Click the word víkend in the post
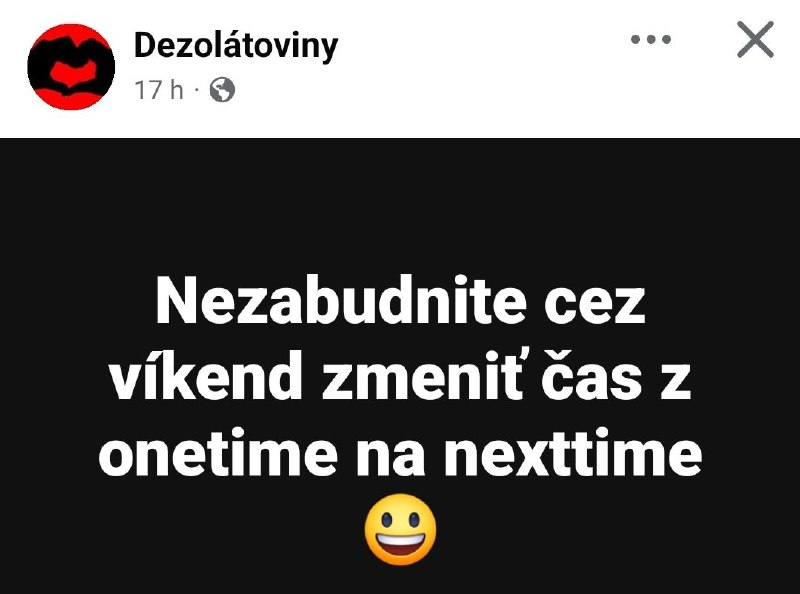The height and width of the screenshot is (594, 800). [x=205, y=377]
